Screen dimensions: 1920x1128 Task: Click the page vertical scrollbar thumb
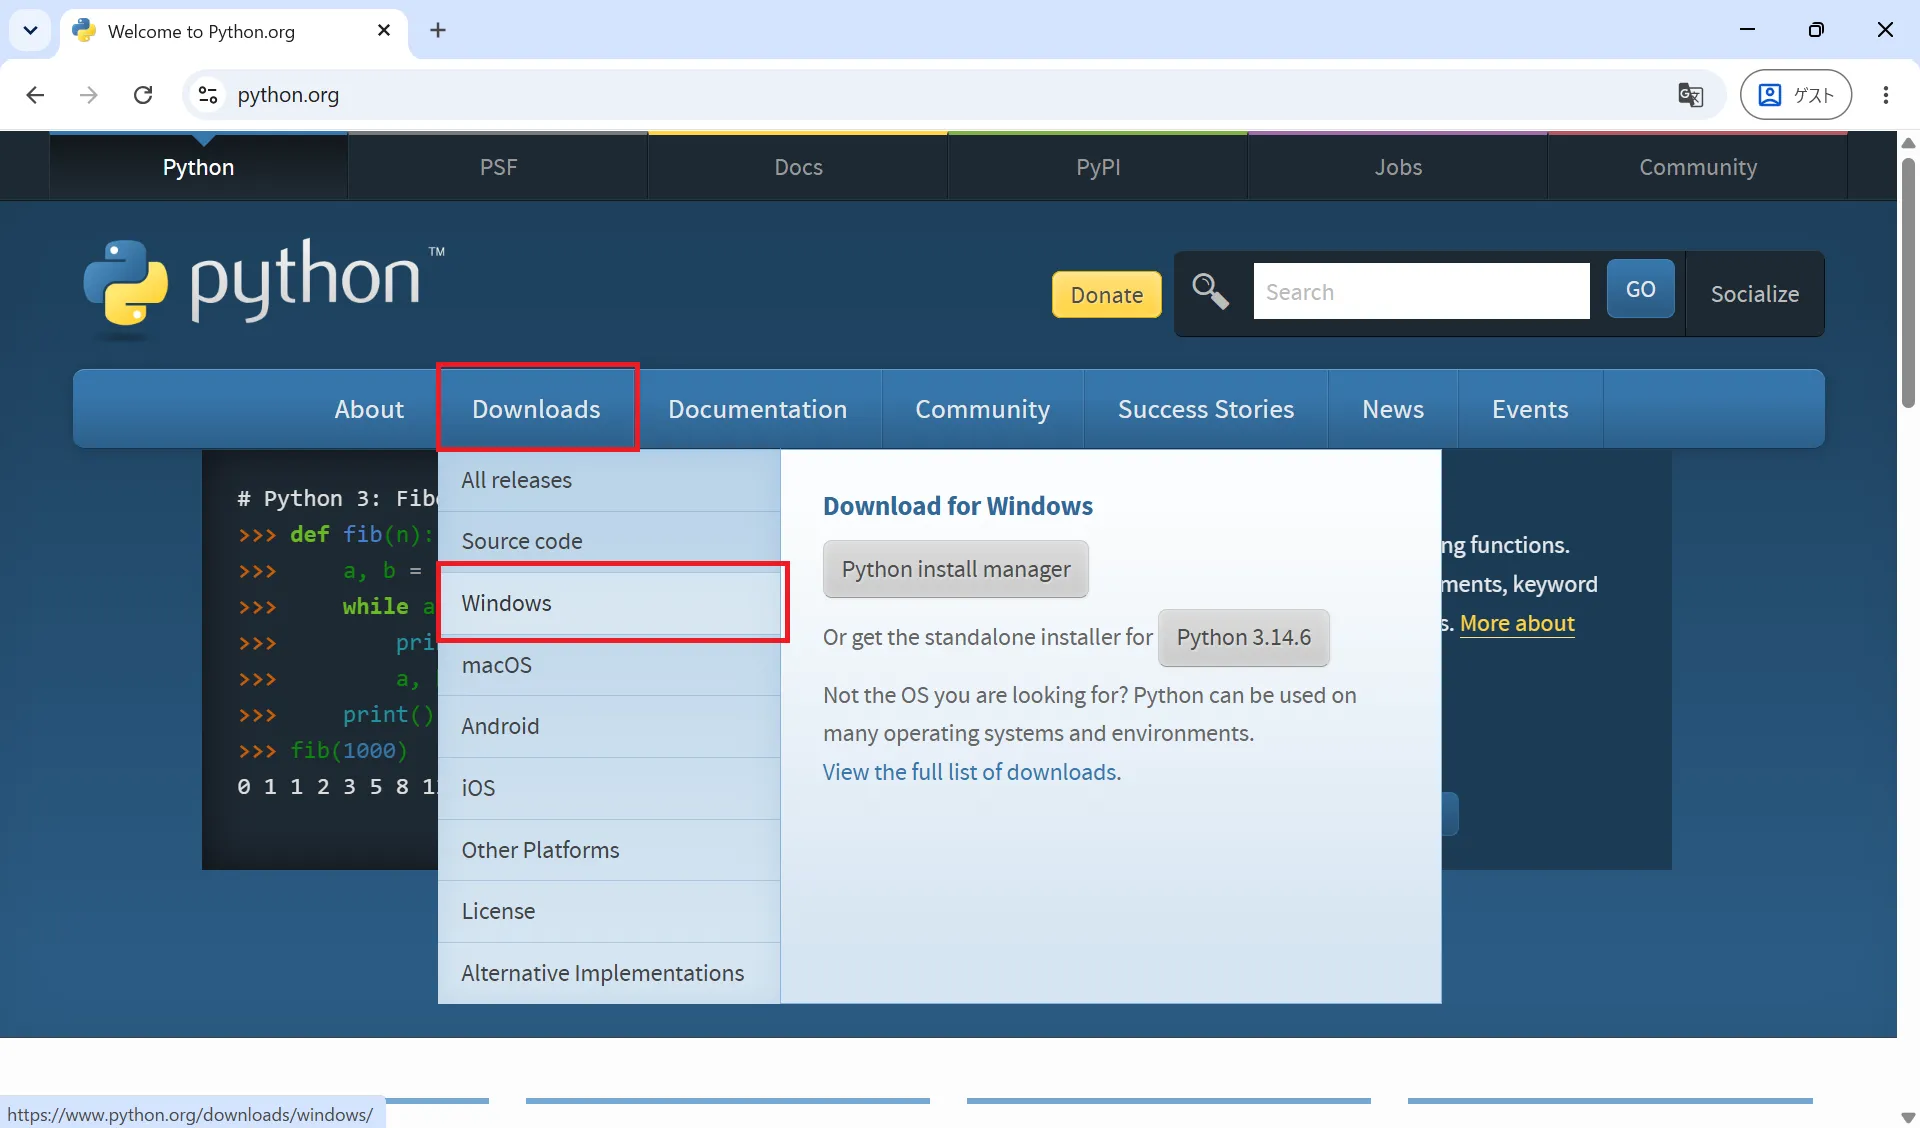(x=1908, y=283)
